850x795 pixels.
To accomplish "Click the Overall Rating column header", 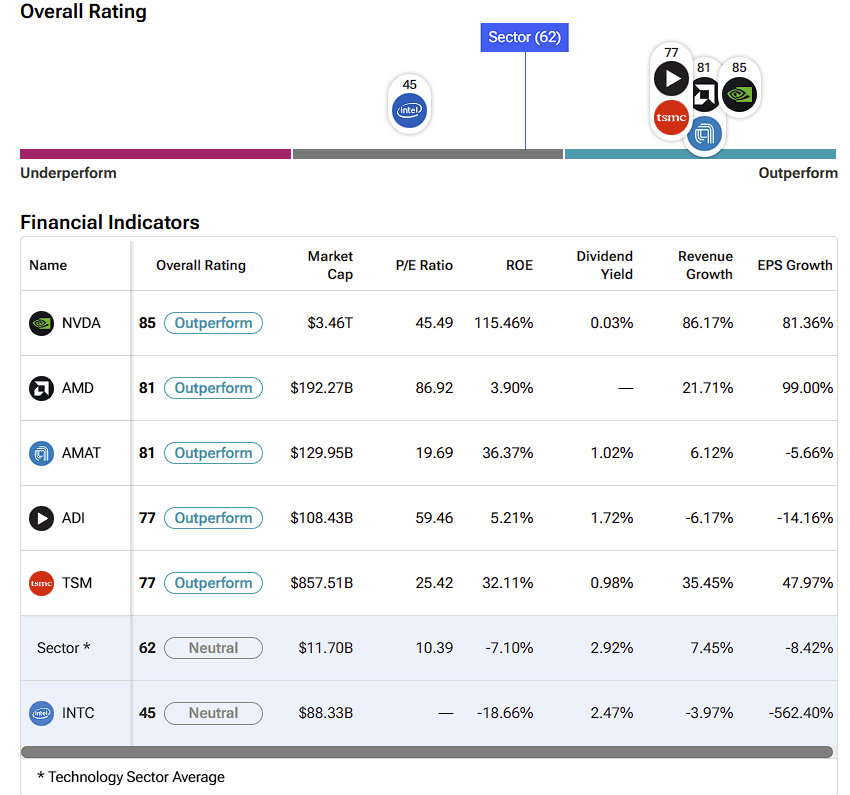I will pos(201,266).
